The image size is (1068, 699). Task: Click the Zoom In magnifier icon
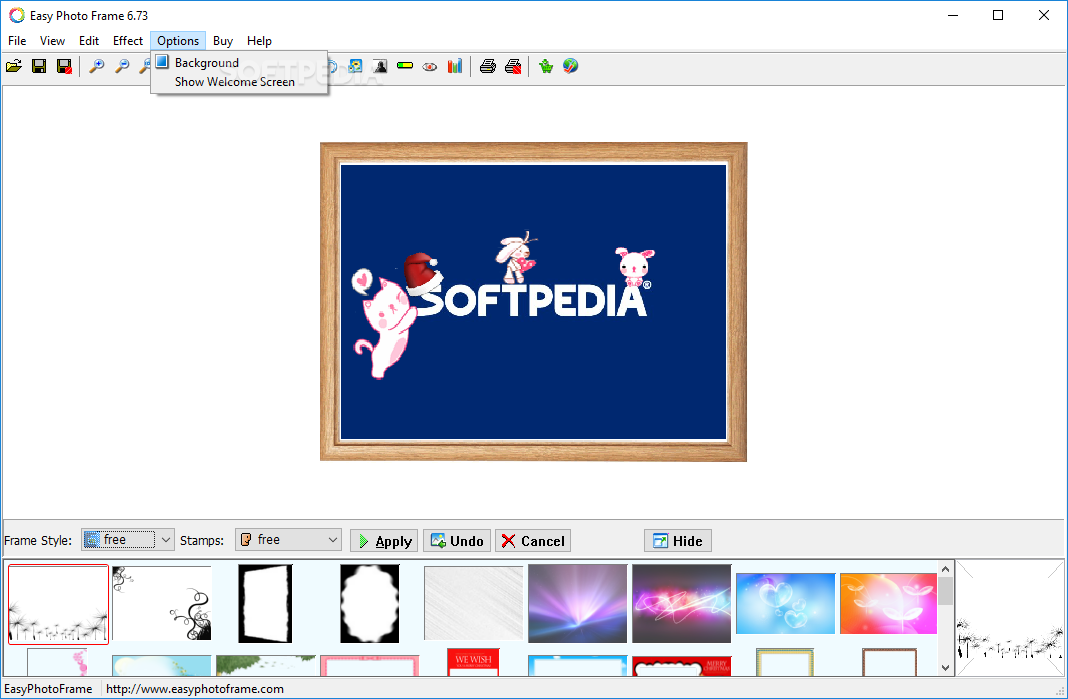coord(97,66)
